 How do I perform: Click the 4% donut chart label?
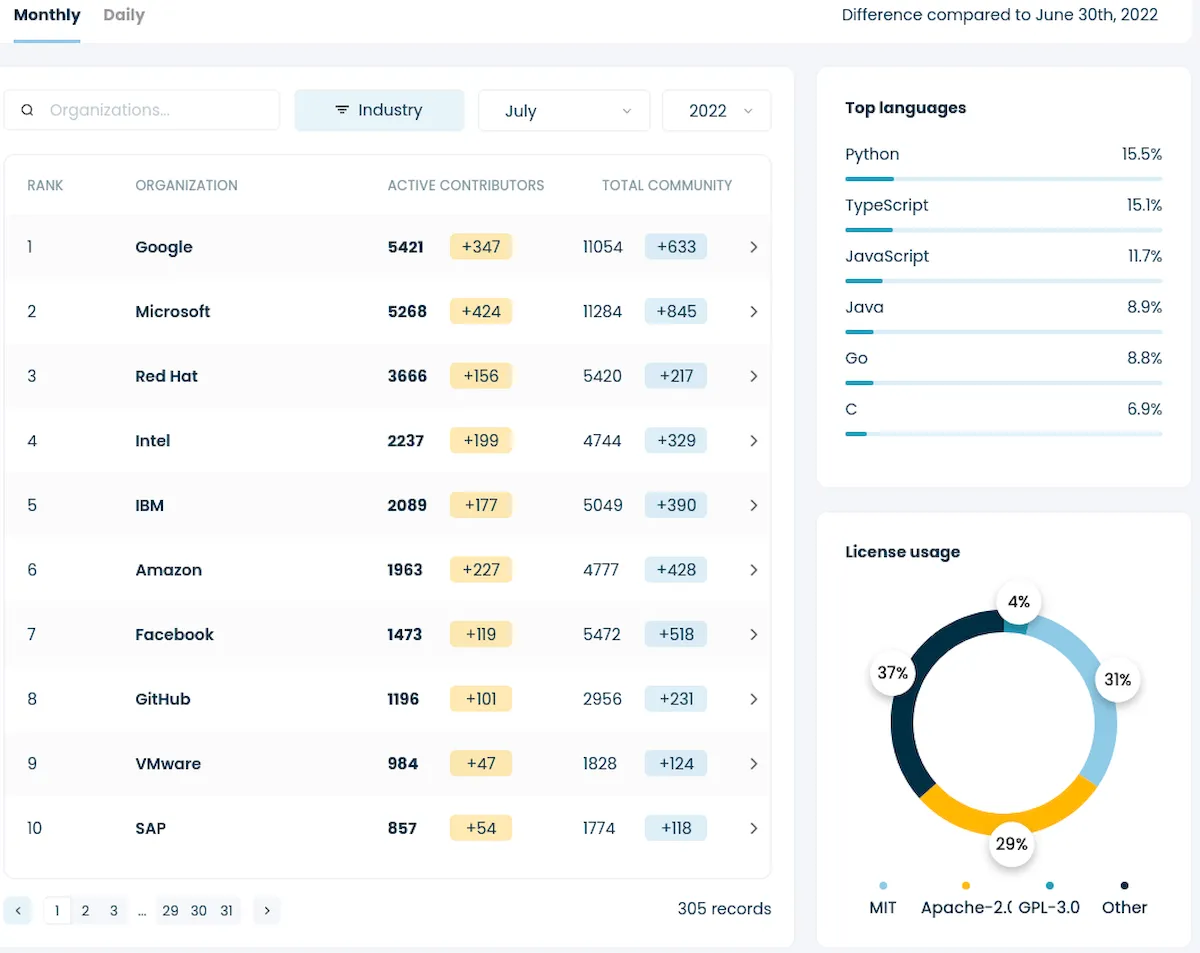coord(1018,602)
